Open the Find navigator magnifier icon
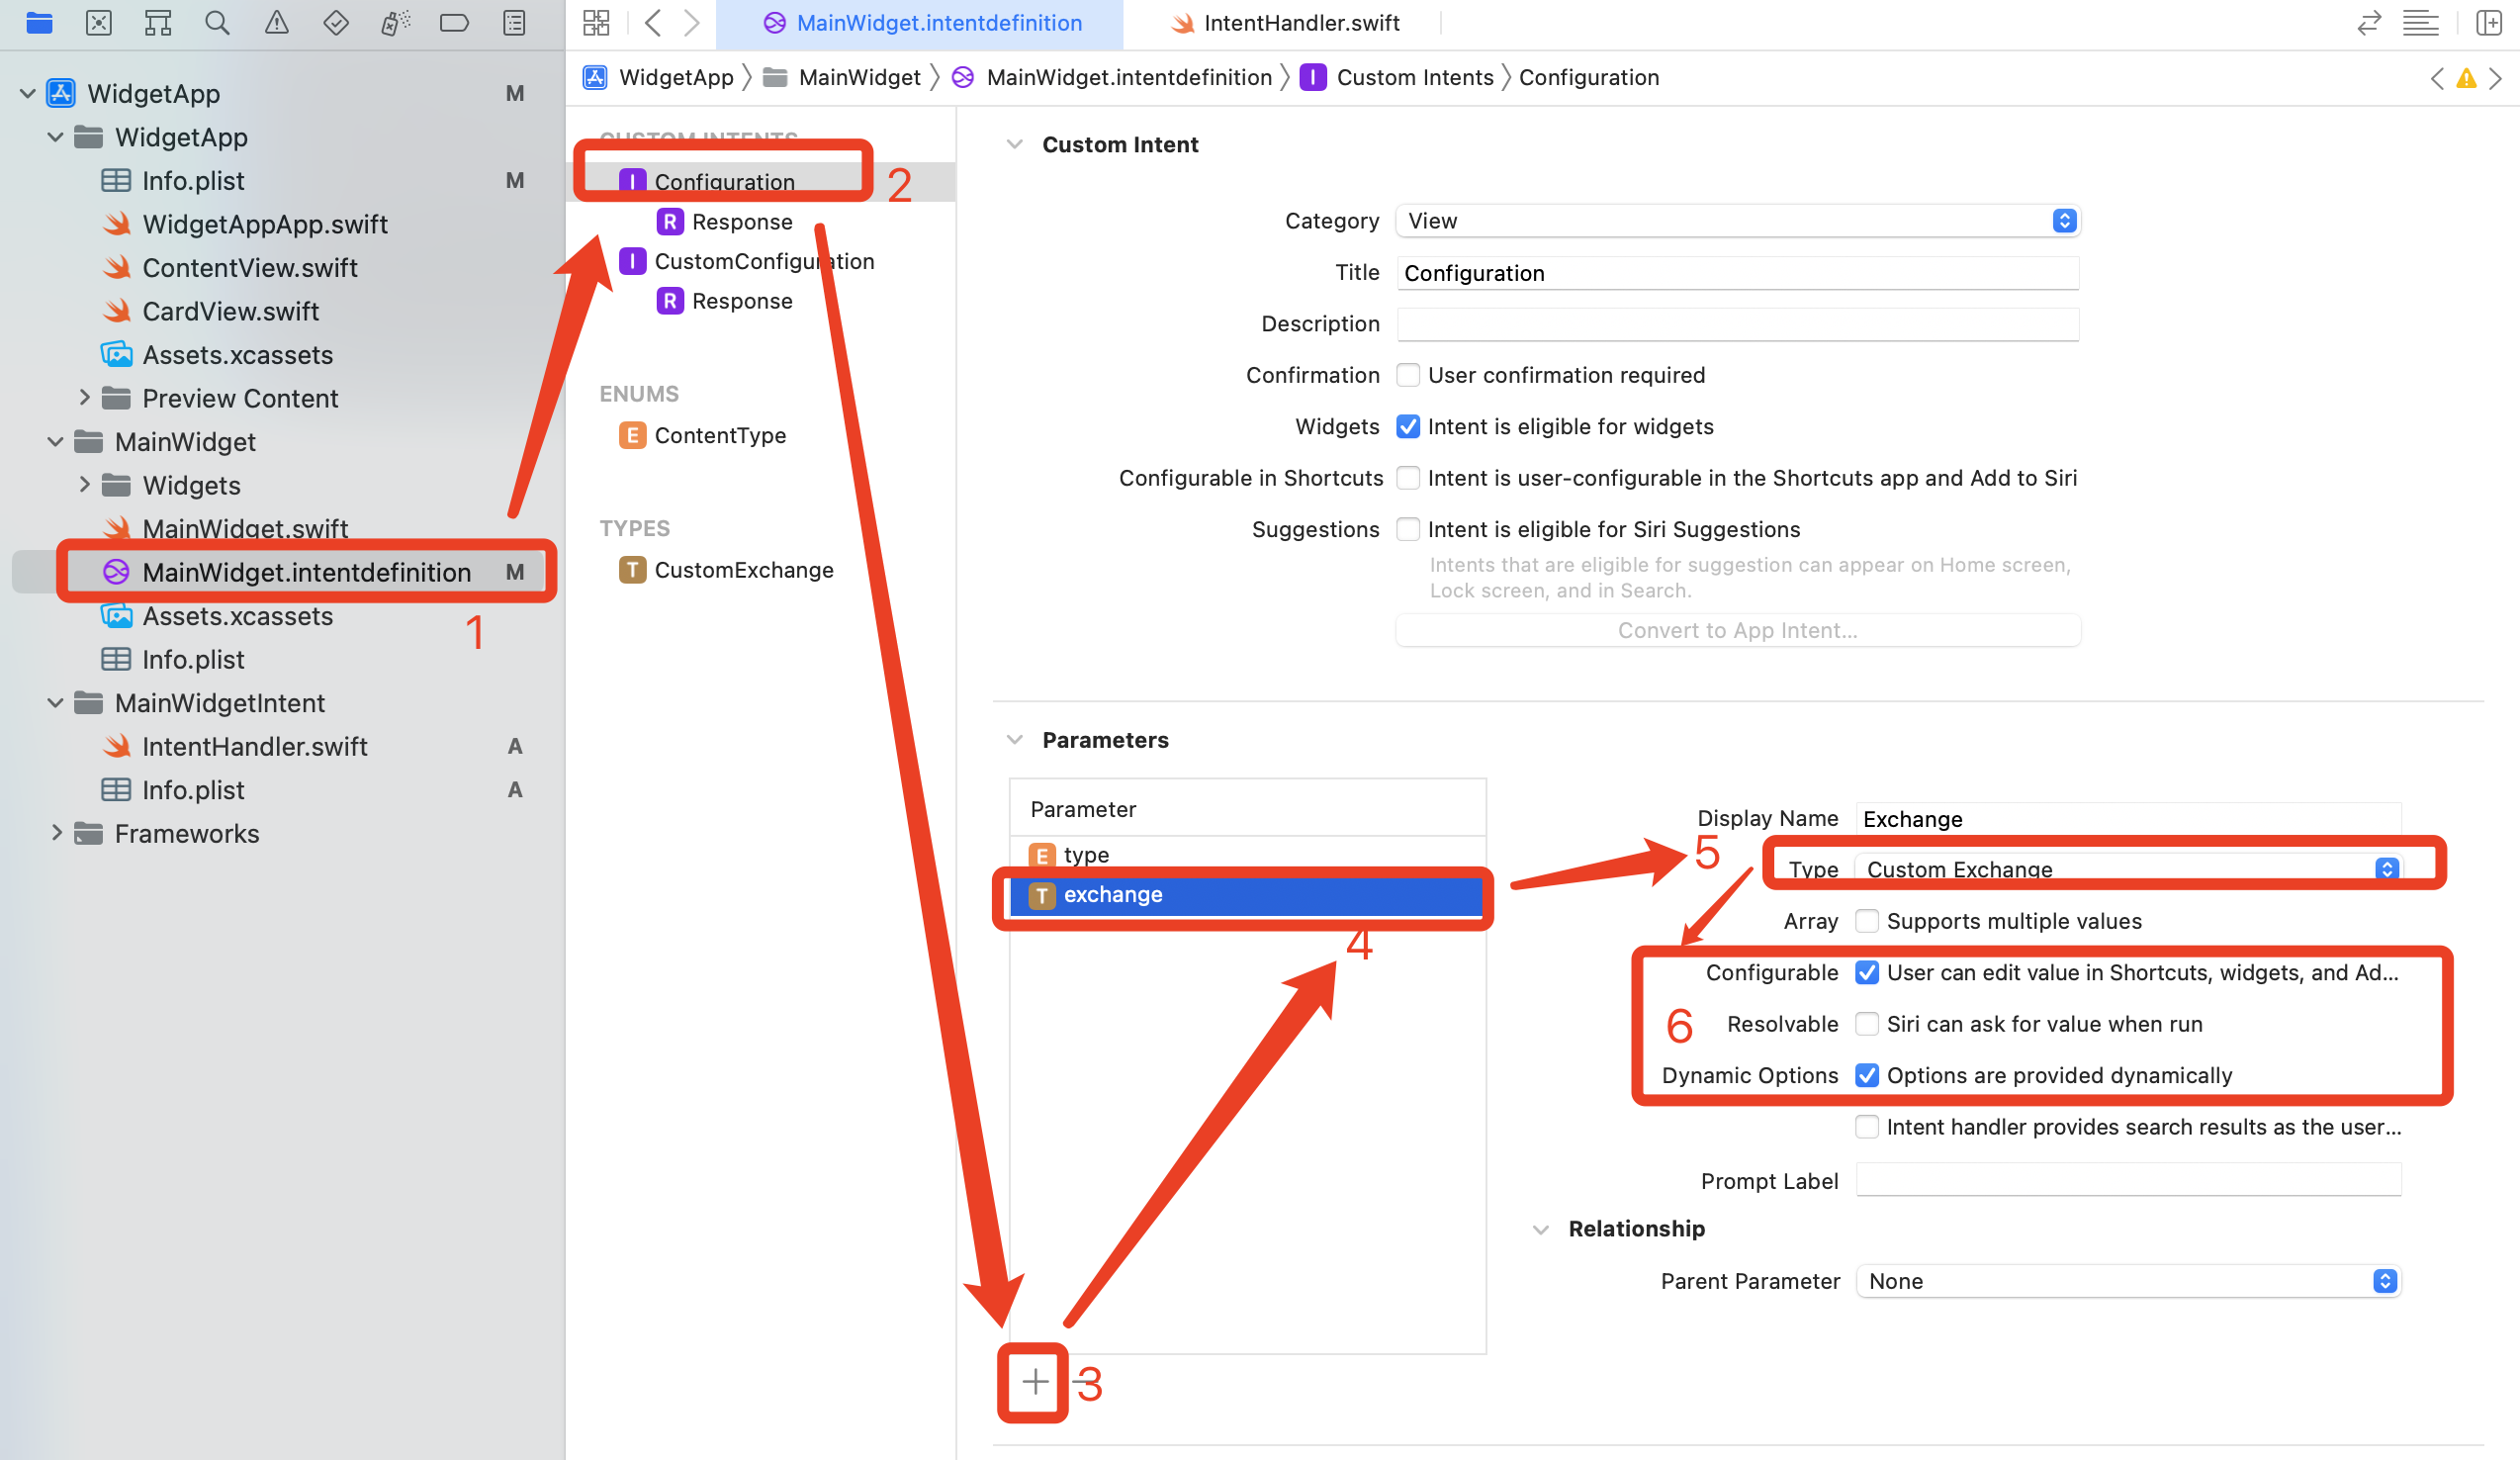Image resolution: width=2520 pixels, height=1460 pixels. click(217, 22)
